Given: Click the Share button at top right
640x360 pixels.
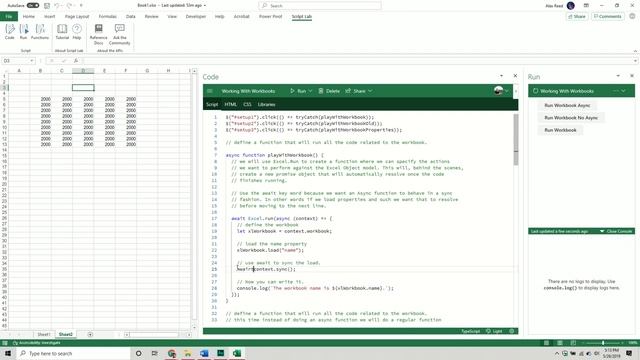Looking at the screenshot, I should coord(577,16).
